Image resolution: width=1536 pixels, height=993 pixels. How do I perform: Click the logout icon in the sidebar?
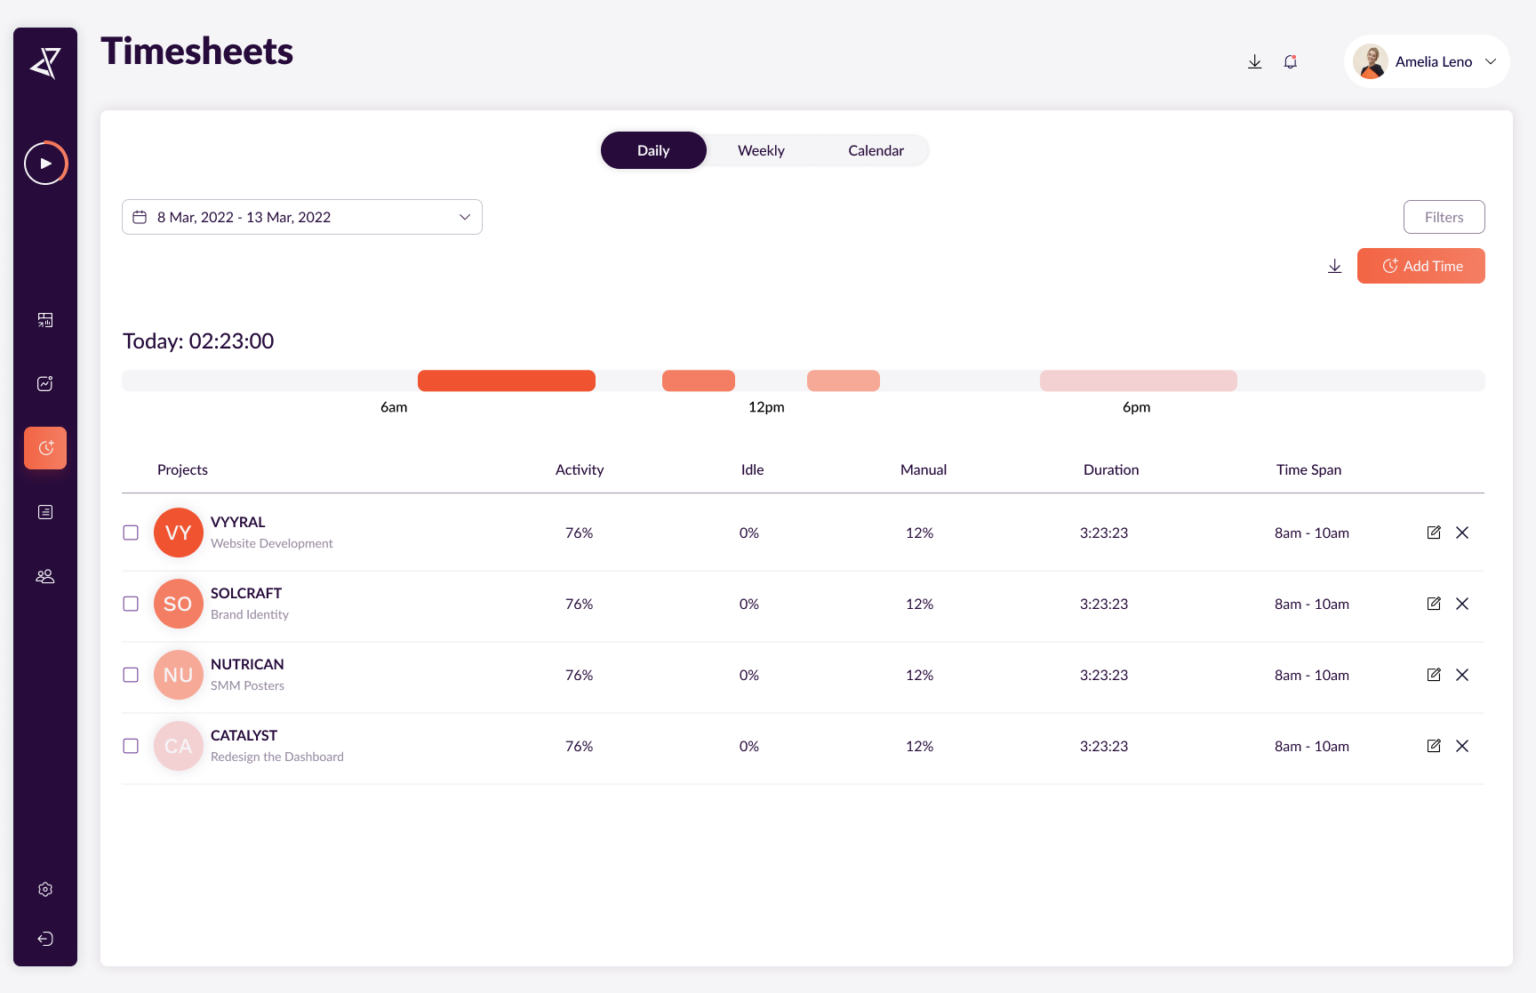coord(45,938)
